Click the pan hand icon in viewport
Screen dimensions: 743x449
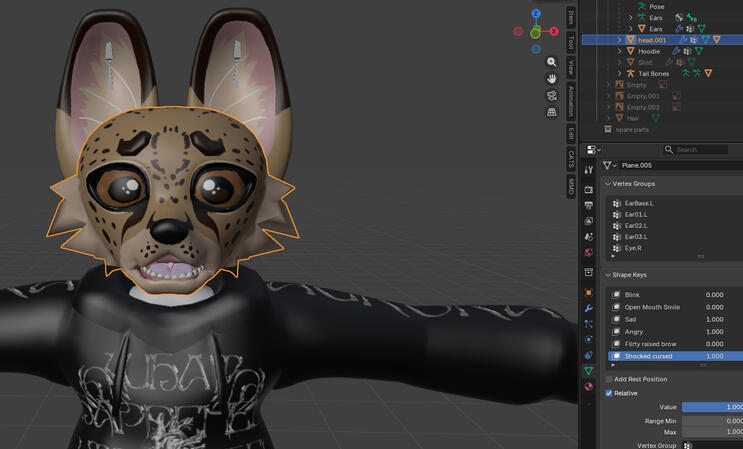click(x=552, y=79)
